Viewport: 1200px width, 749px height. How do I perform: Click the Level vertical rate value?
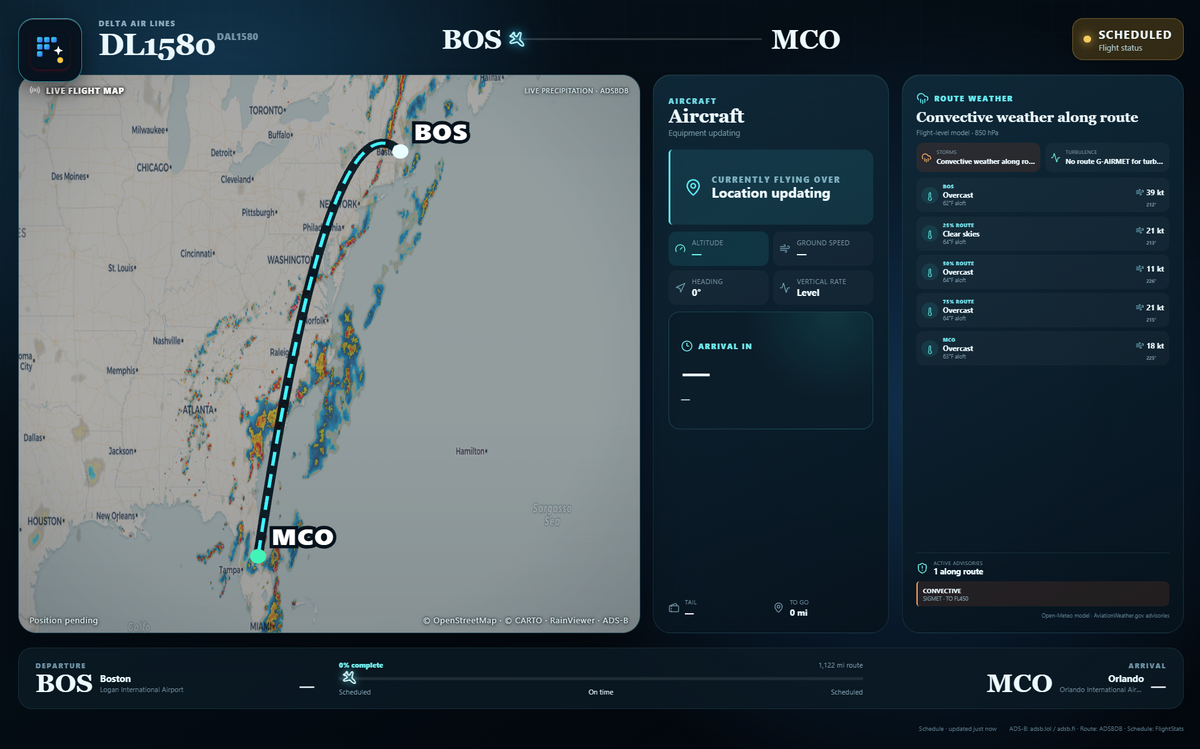coord(807,293)
